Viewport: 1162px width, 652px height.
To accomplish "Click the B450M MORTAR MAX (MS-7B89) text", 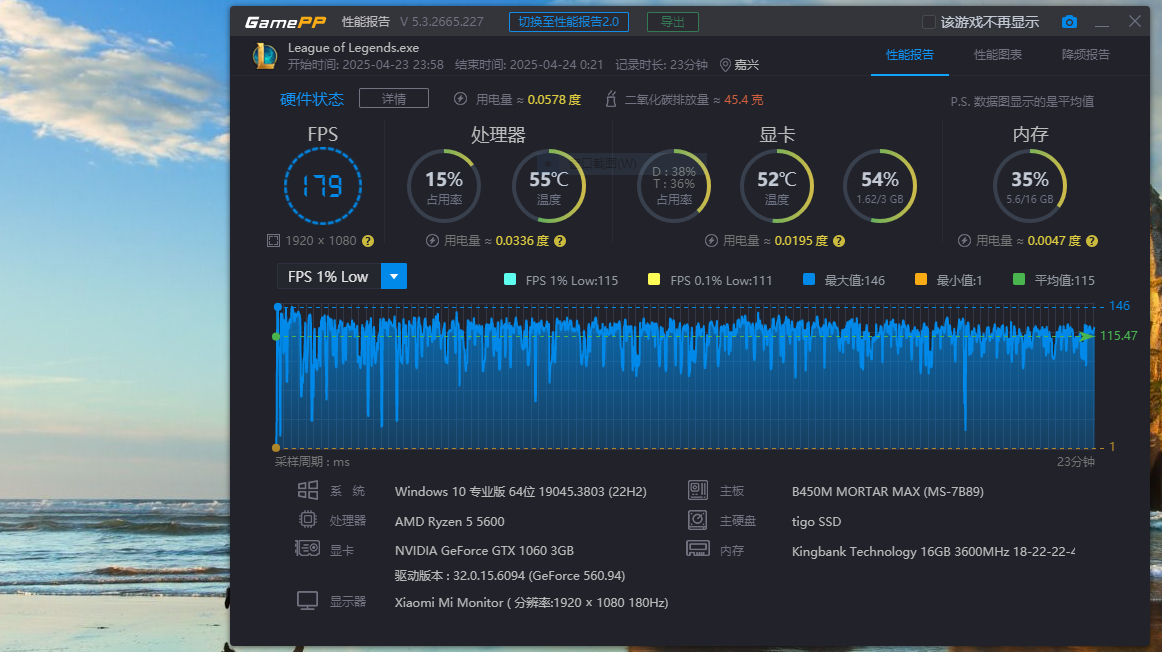I will [888, 491].
